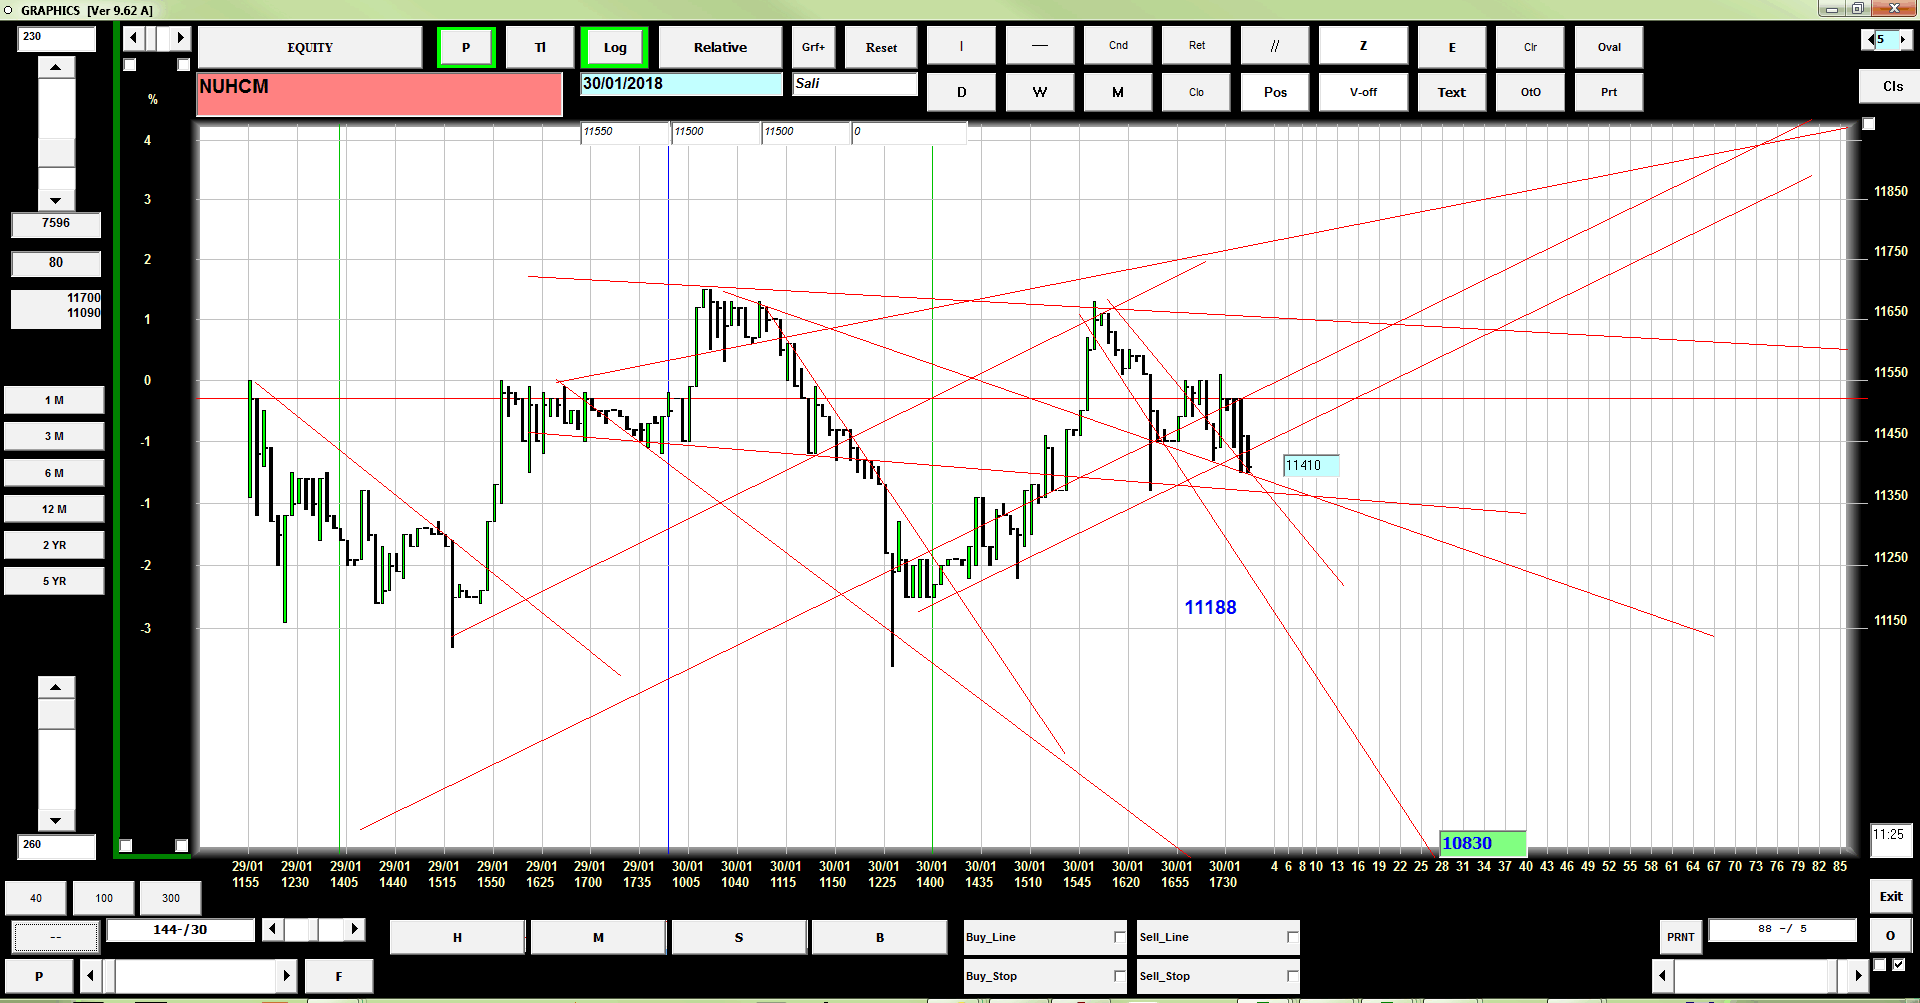
Task: Click the NUHCM symbol field
Action: tap(379, 94)
